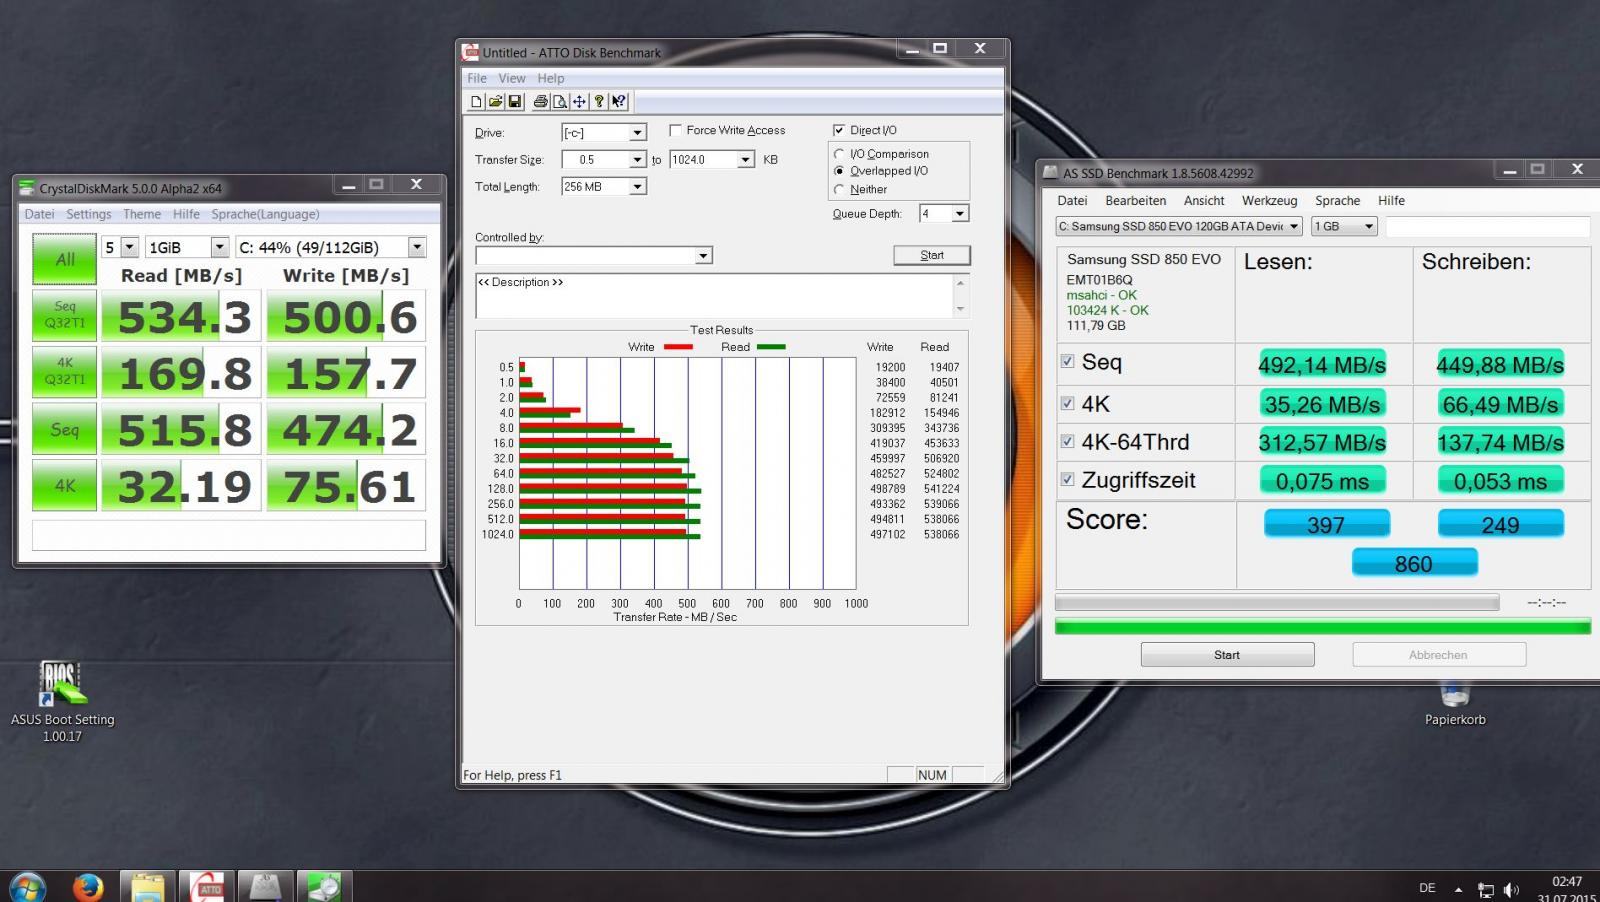This screenshot has width=1600, height=902.
Task: Open Transfer Size start dropdown showing 0.5
Action: (x=636, y=159)
